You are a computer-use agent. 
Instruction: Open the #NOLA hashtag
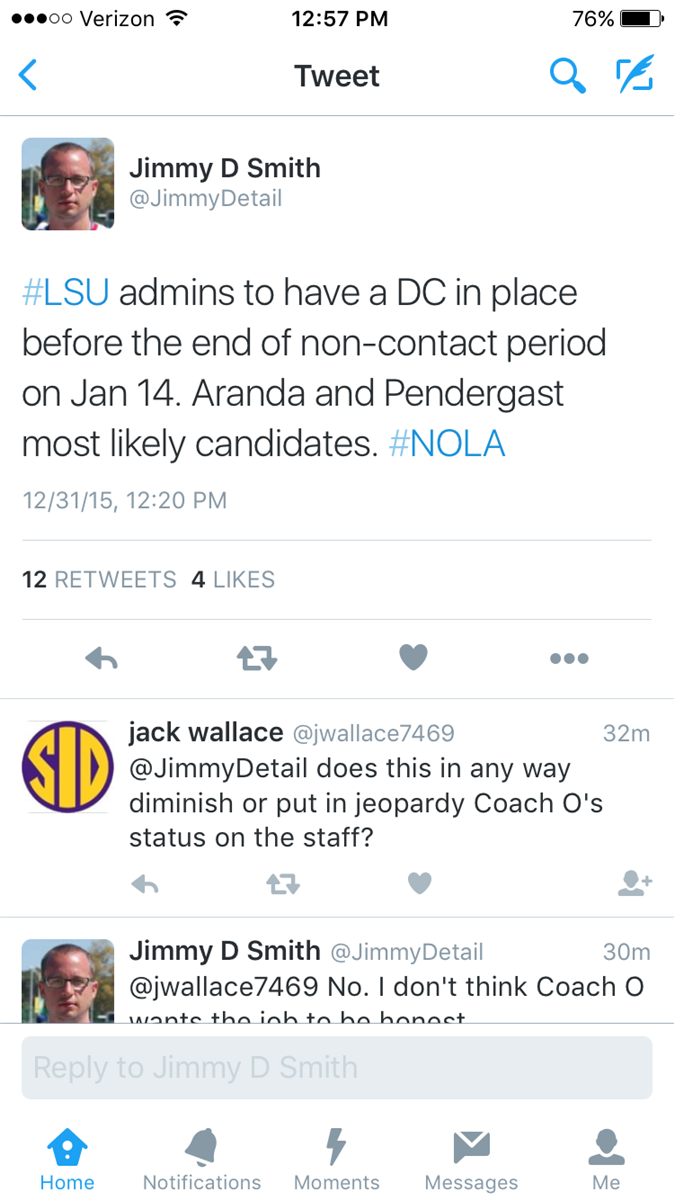coord(447,443)
